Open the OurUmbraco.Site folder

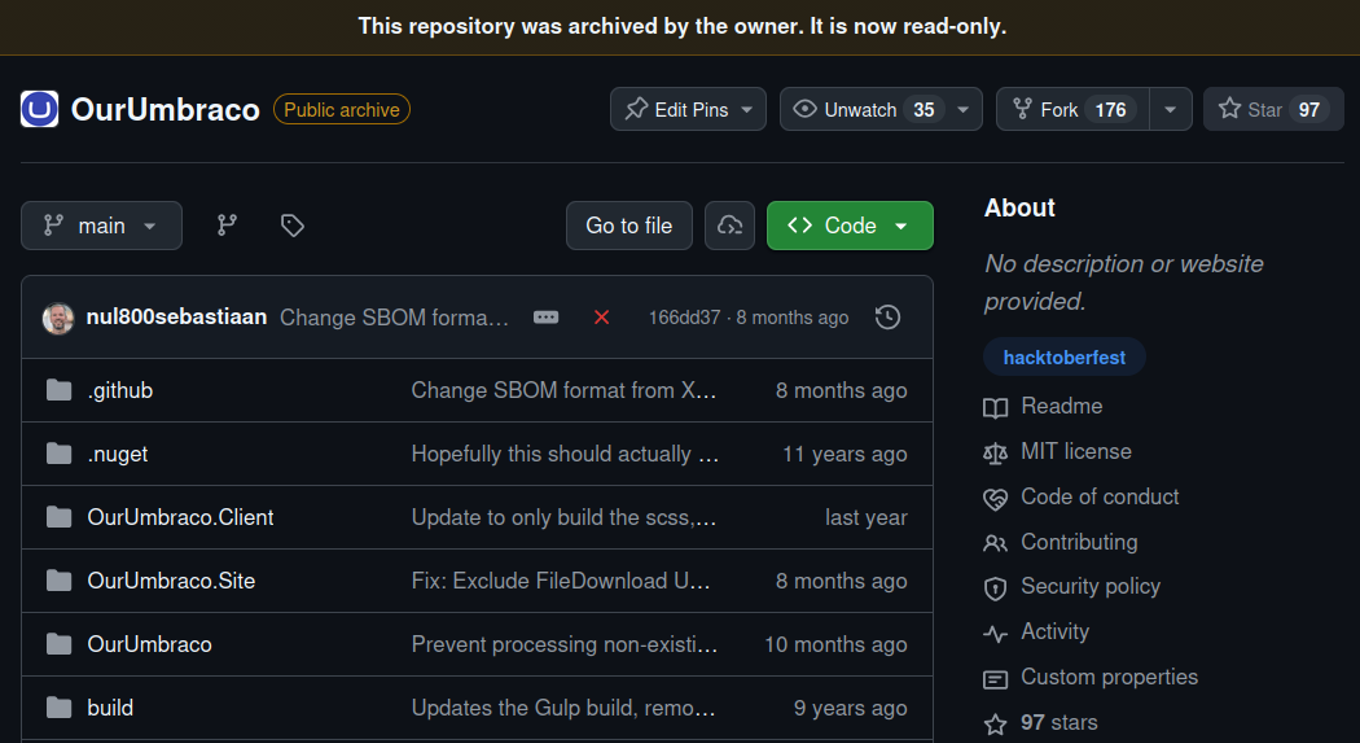click(171, 581)
